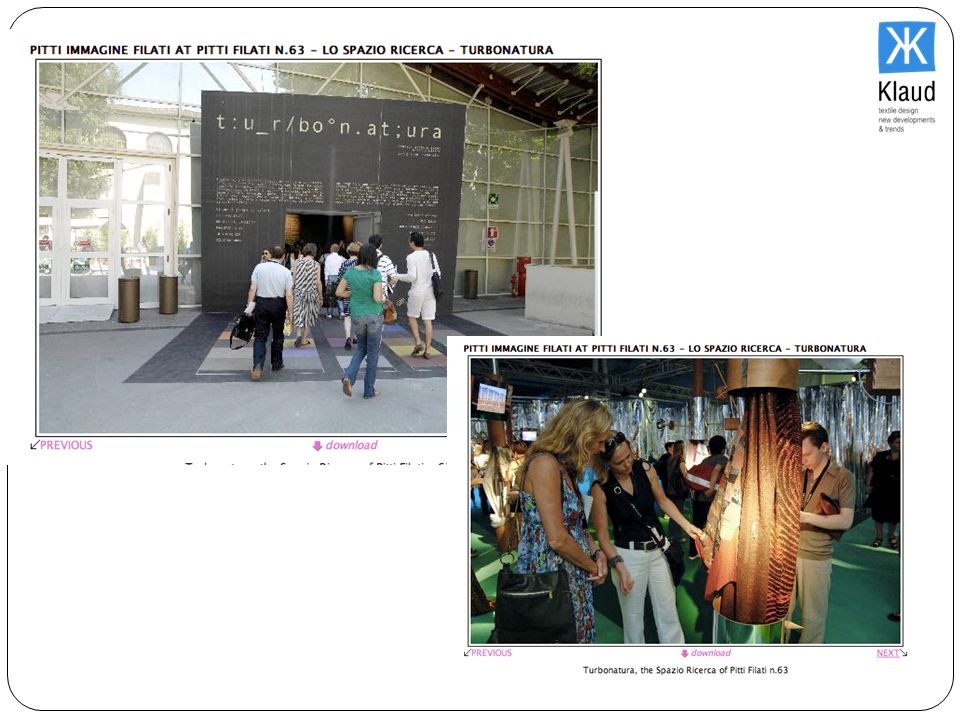The image size is (960, 720).
Task: Select the photo of women examining fabric
Action: pos(686,500)
